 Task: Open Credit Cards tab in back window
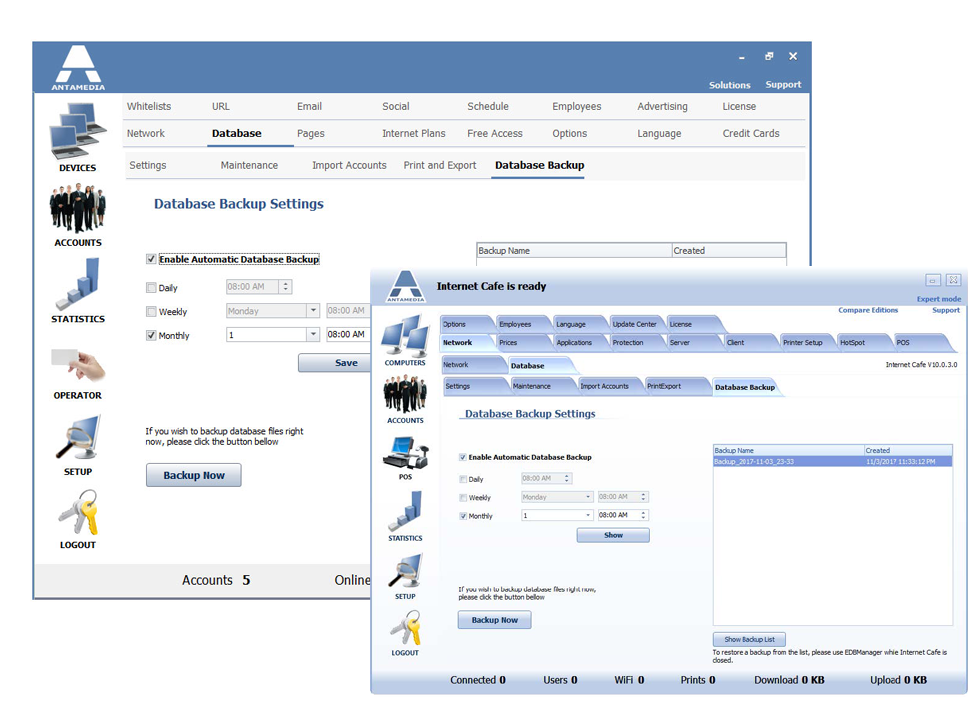pyautogui.click(x=750, y=134)
